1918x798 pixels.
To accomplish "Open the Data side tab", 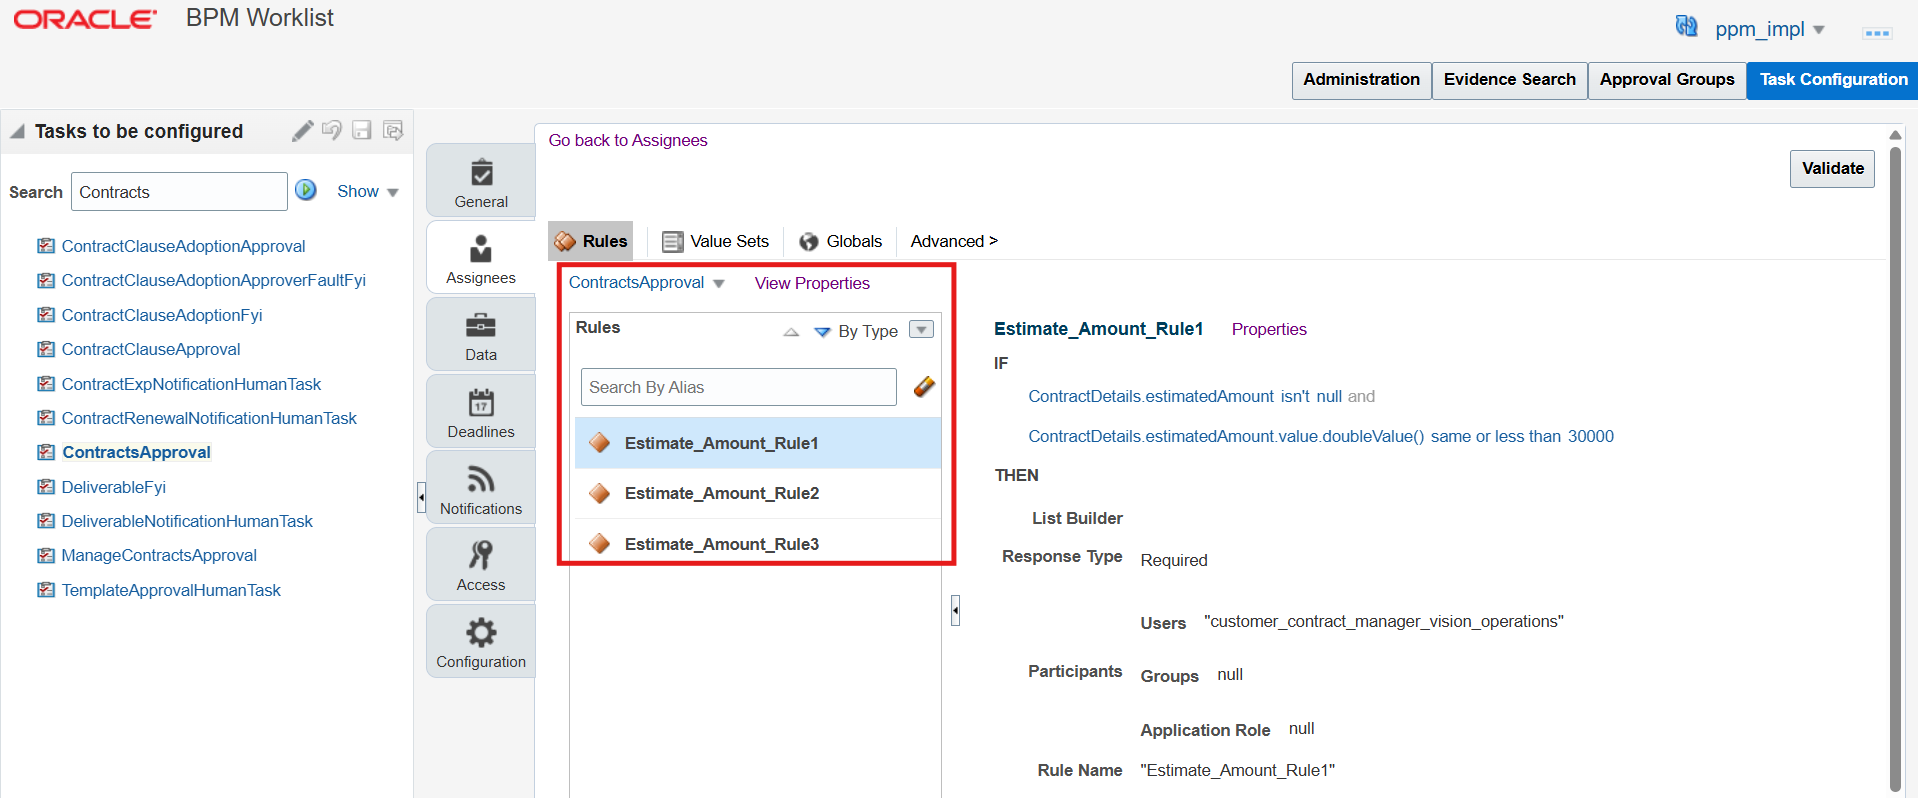I will [x=481, y=334].
